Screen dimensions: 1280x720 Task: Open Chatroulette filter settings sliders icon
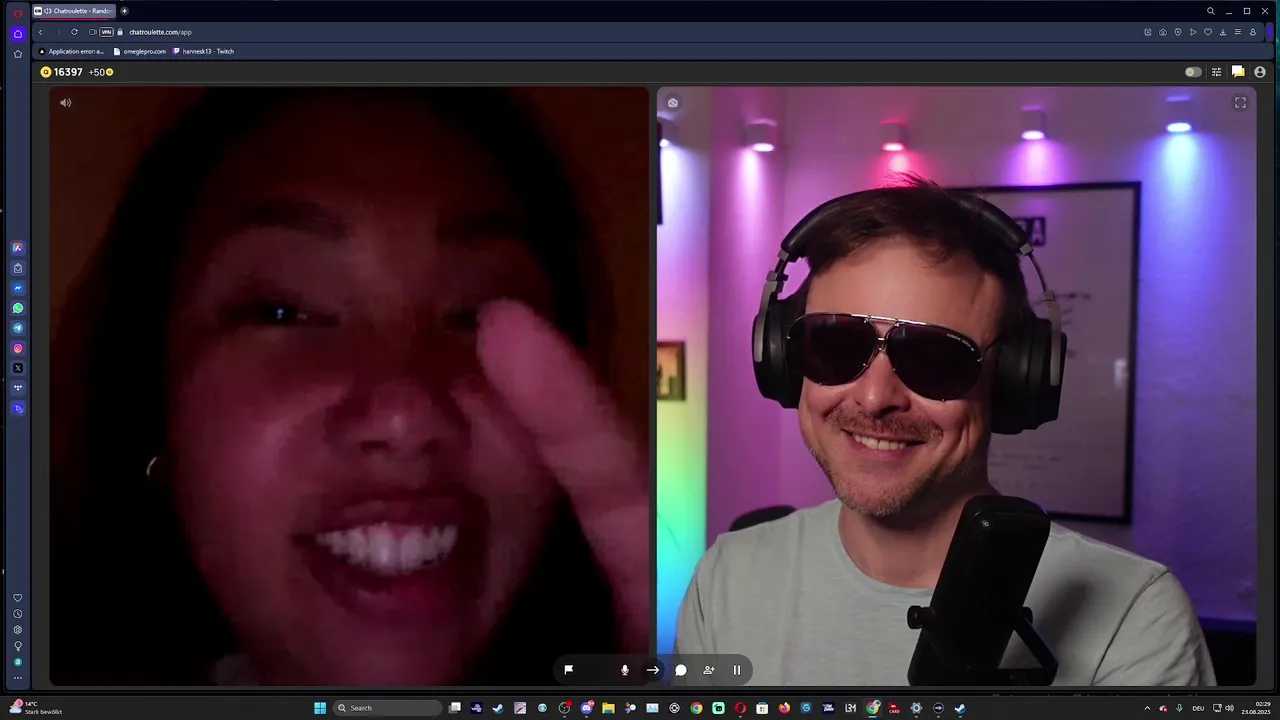pyautogui.click(x=1217, y=72)
